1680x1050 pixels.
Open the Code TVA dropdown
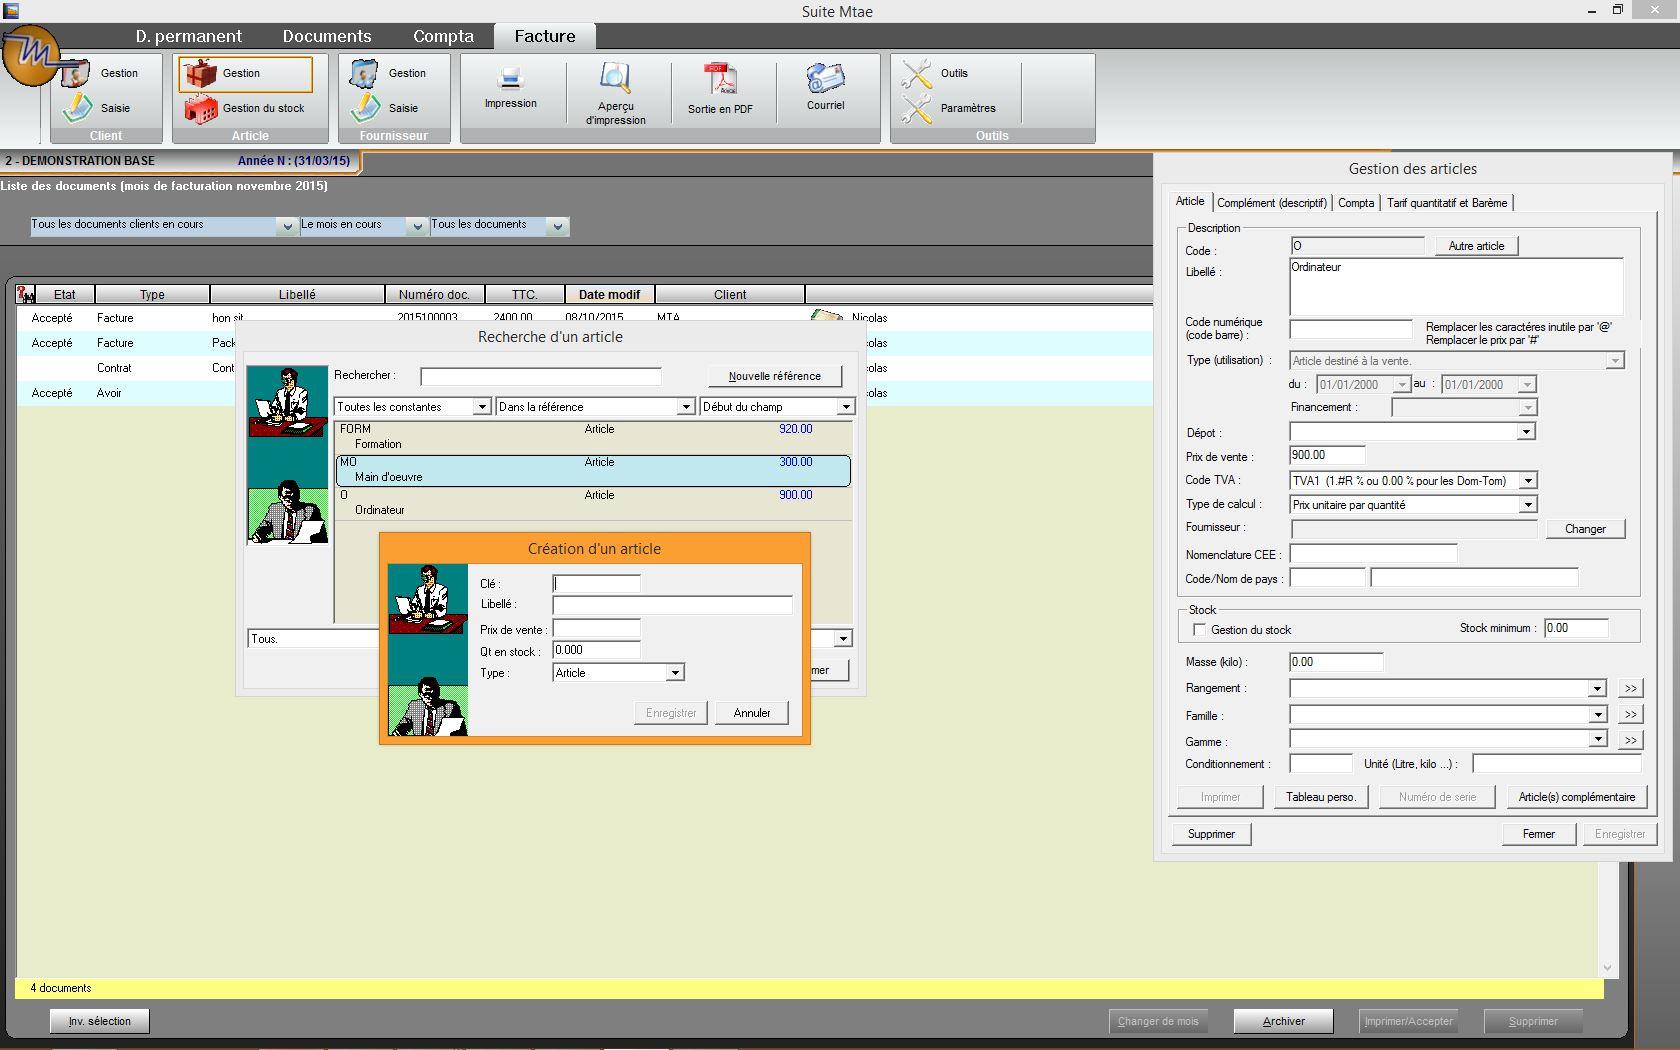click(1527, 481)
